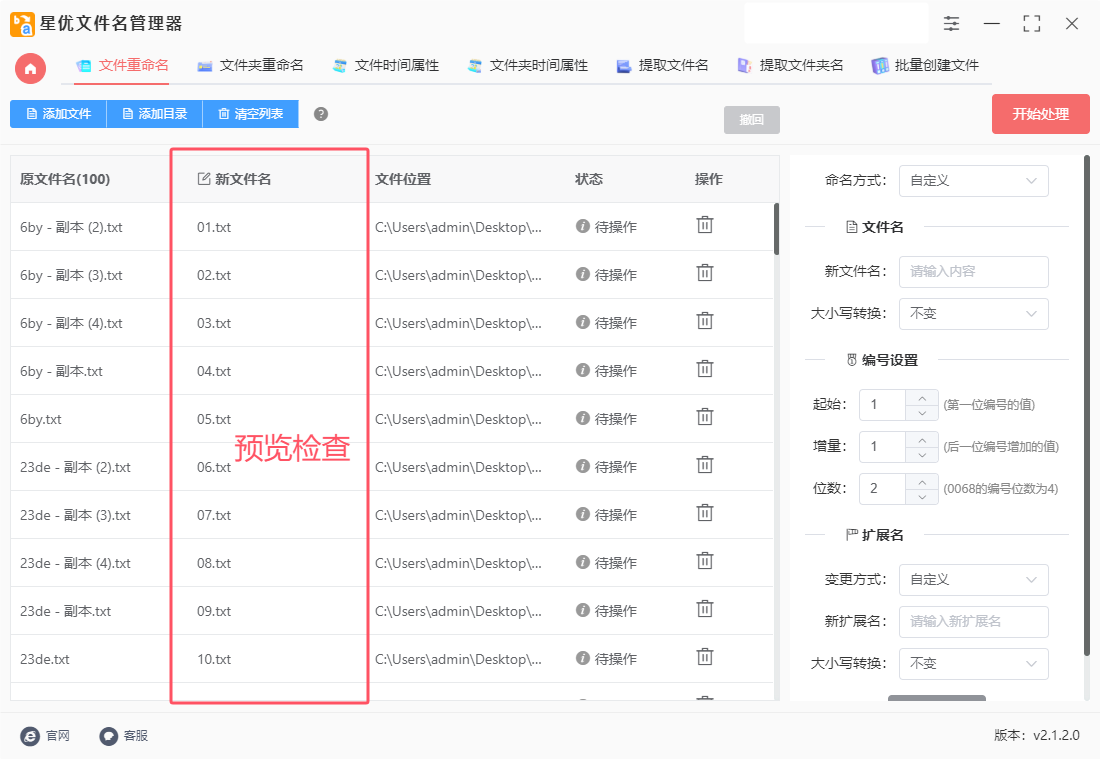This screenshot has height=760, width=1100.
Task: Increase the 位数 digit count
Action: [922, 482]
